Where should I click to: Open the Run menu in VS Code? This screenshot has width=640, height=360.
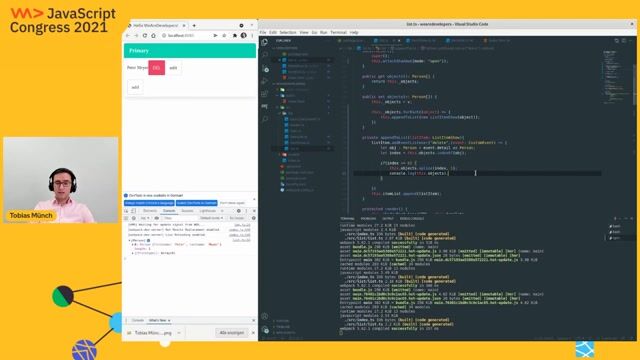click(324, 32)
